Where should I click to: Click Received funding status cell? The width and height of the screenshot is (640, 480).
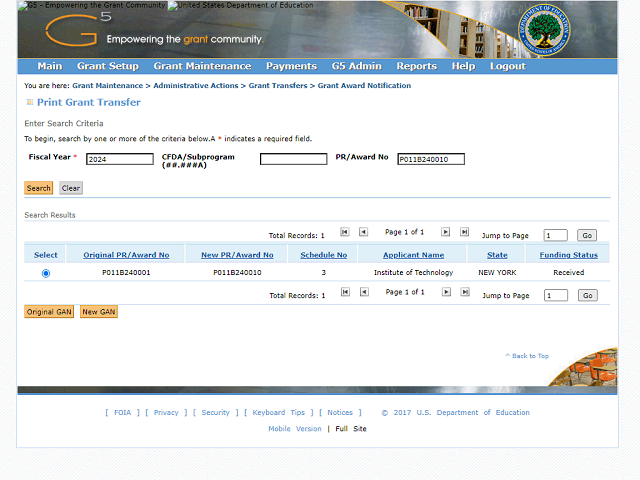coord(569,273)
